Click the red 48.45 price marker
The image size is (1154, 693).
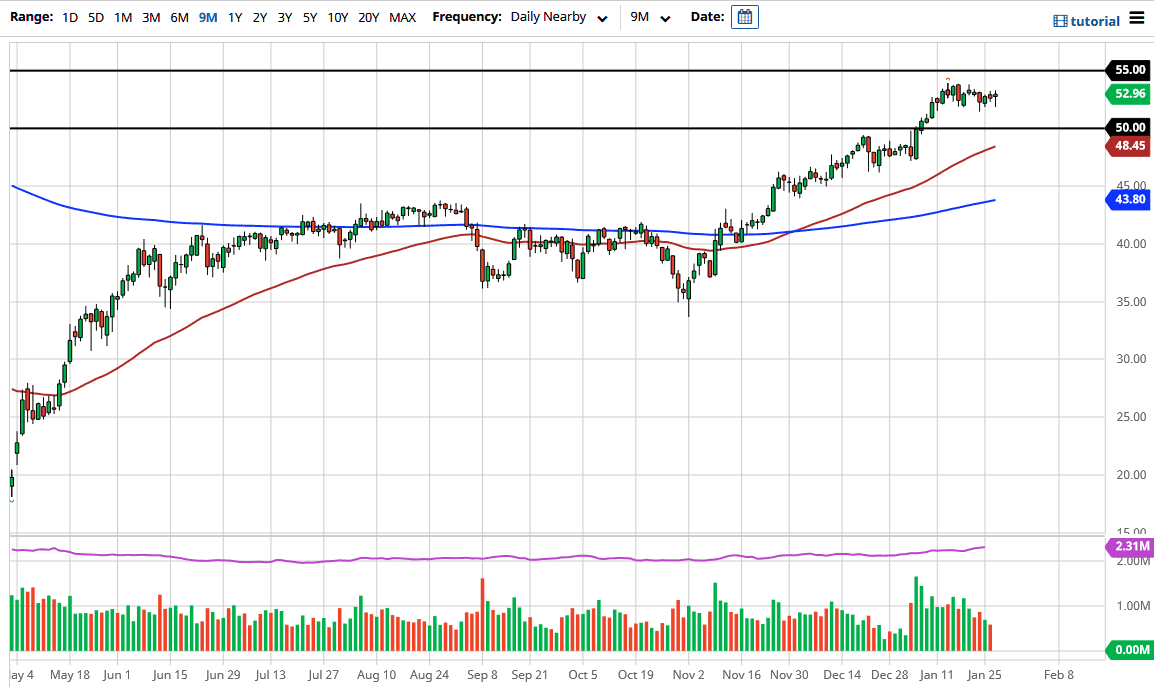(1128, 145)
